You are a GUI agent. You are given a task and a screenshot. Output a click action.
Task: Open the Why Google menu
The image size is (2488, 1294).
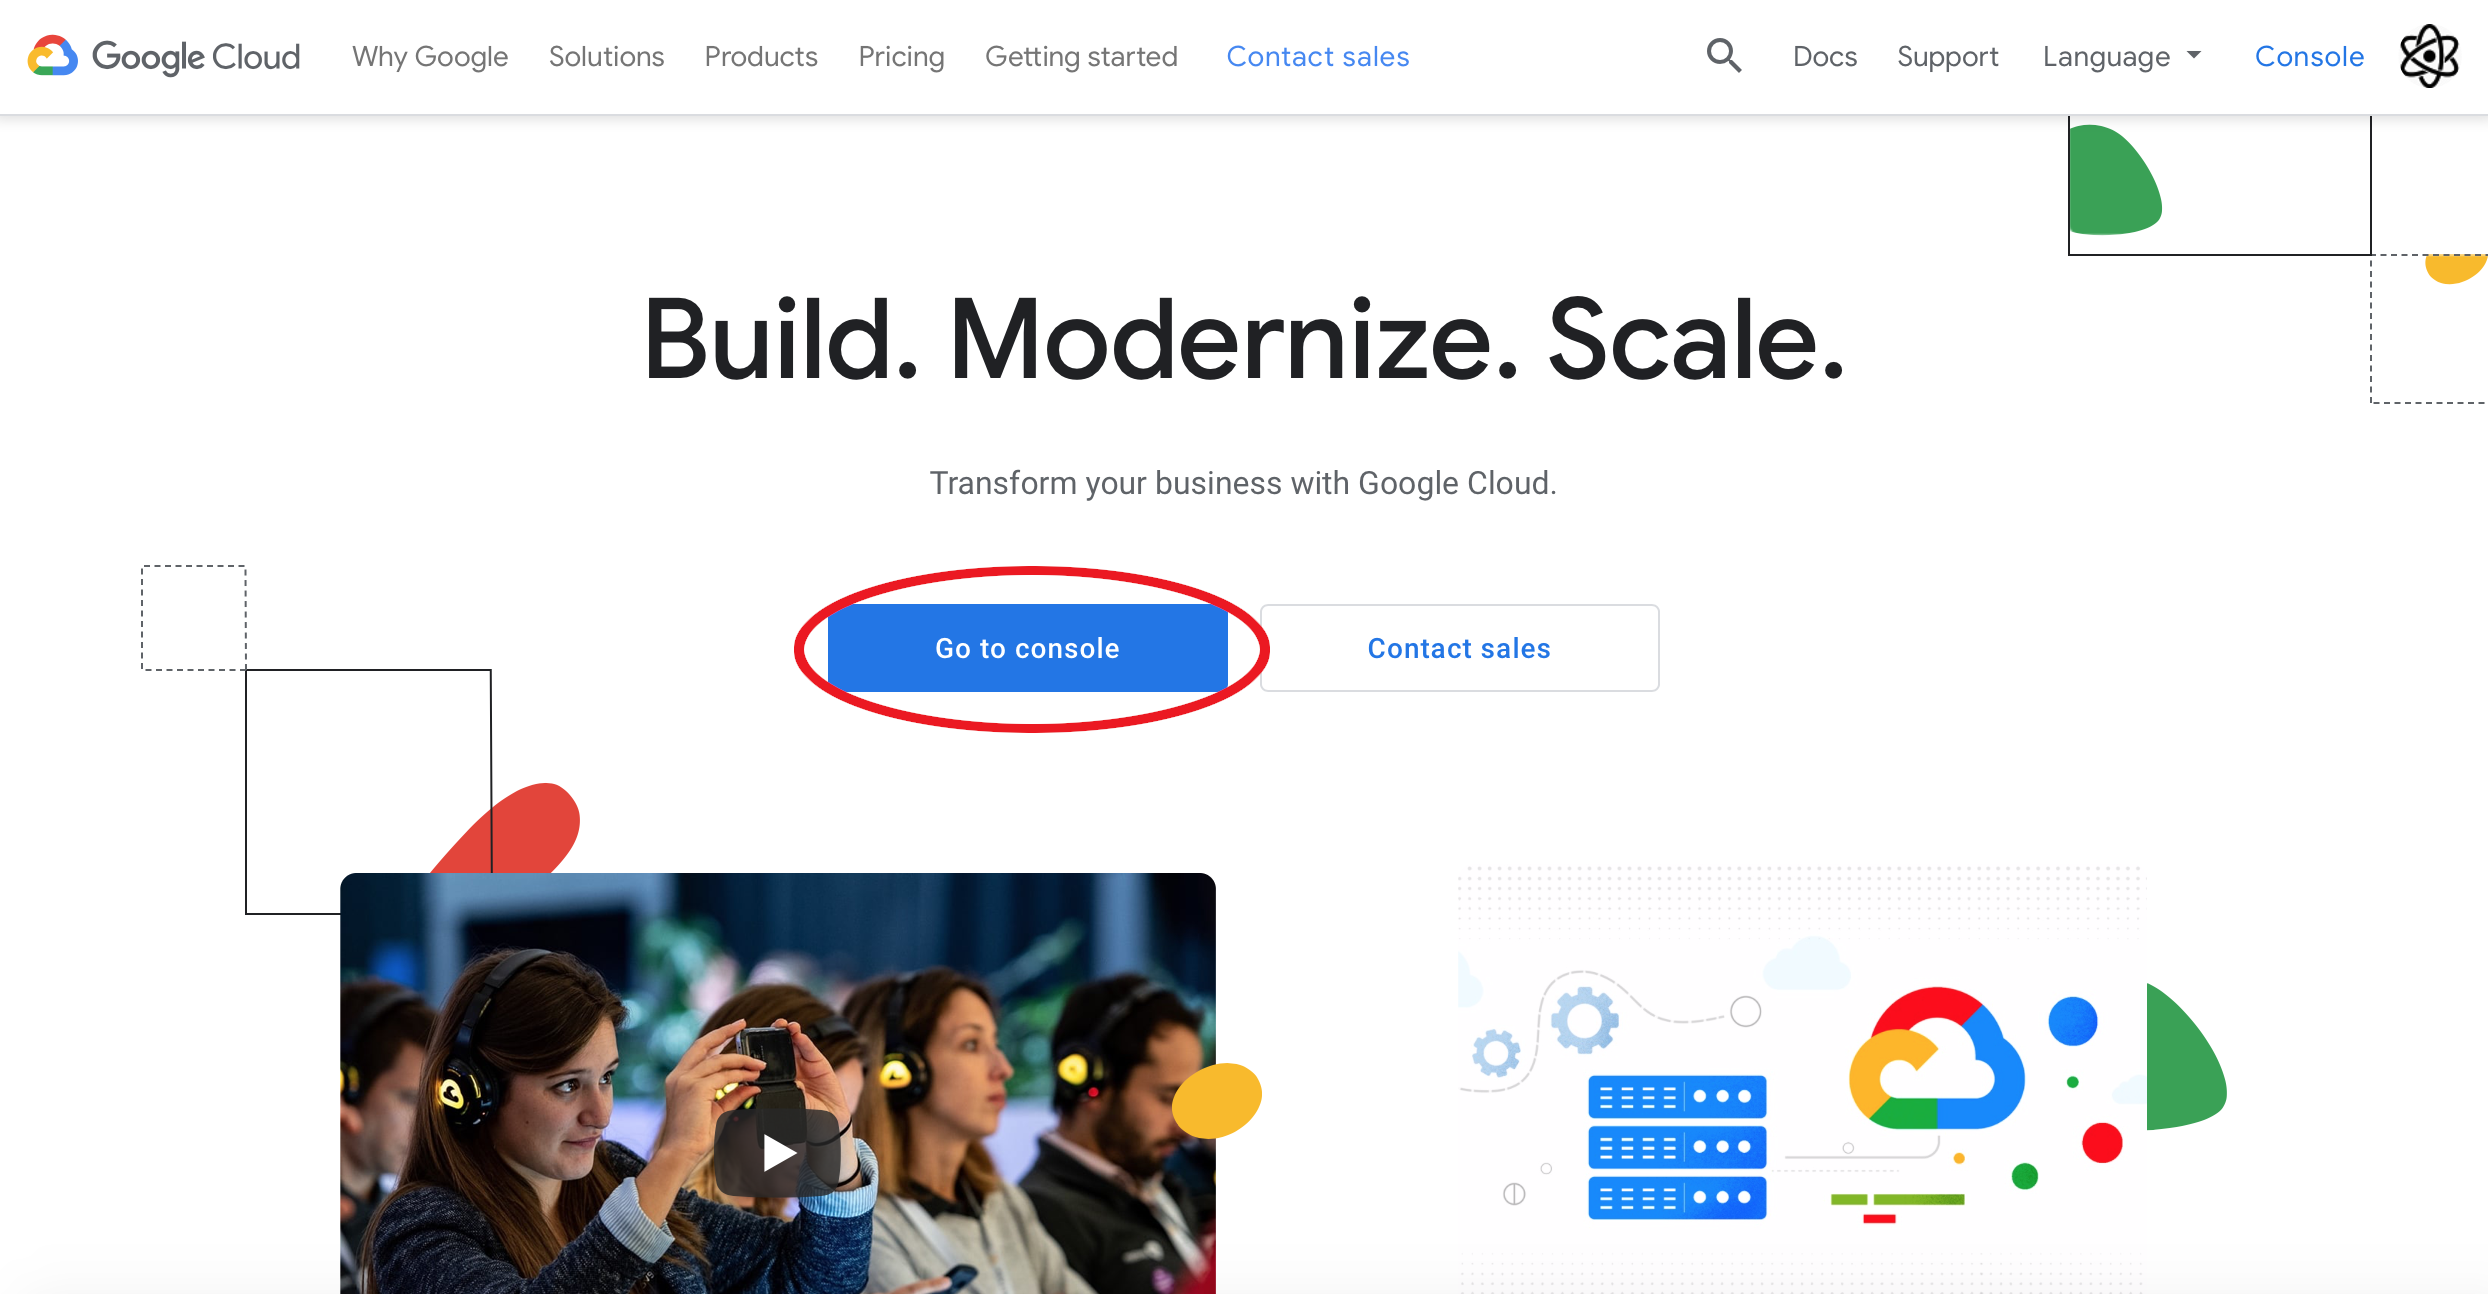click(x=430, y=57)
